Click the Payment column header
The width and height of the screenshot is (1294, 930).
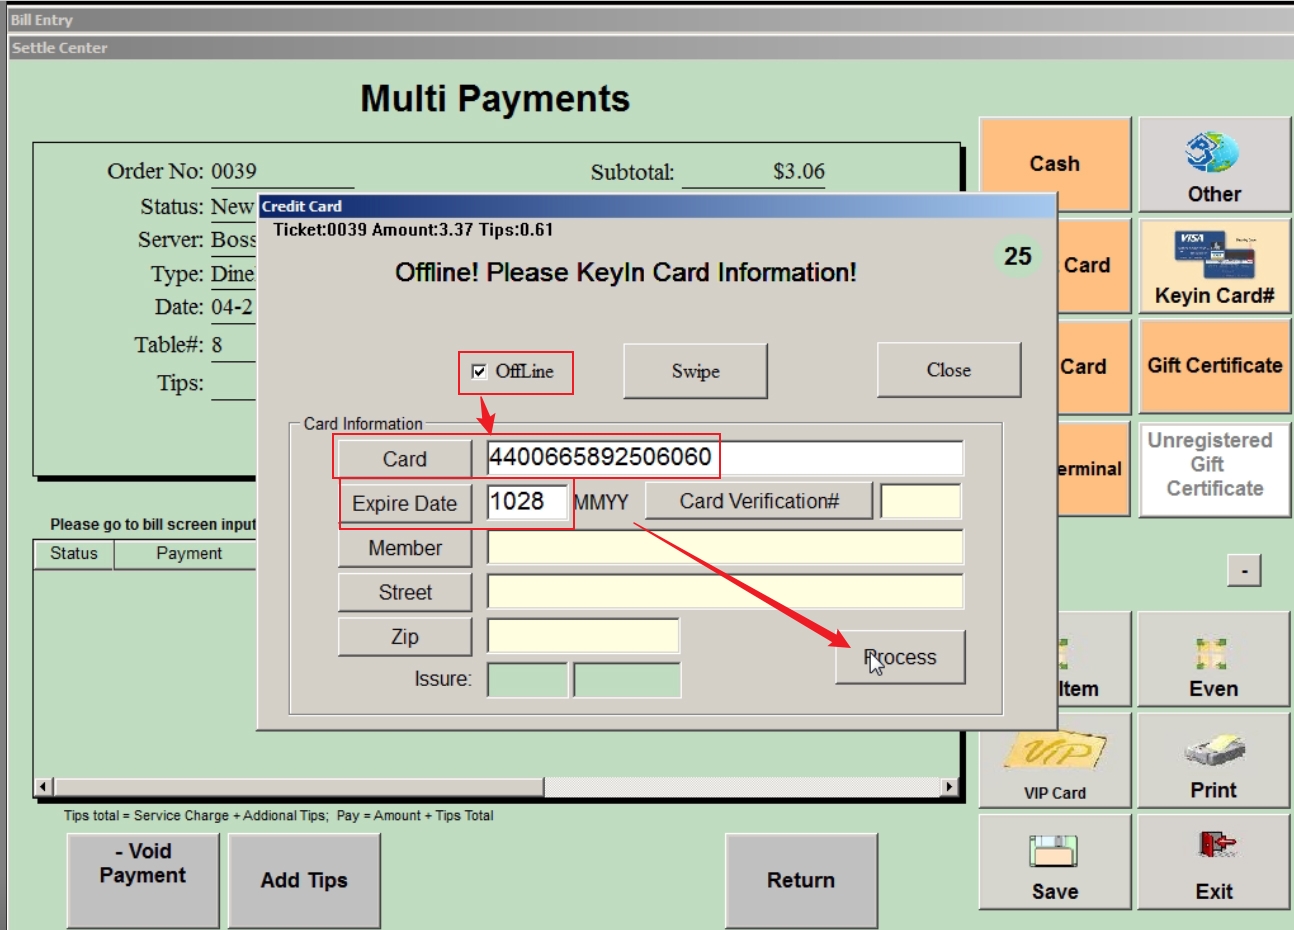click(x=188, y=554)
